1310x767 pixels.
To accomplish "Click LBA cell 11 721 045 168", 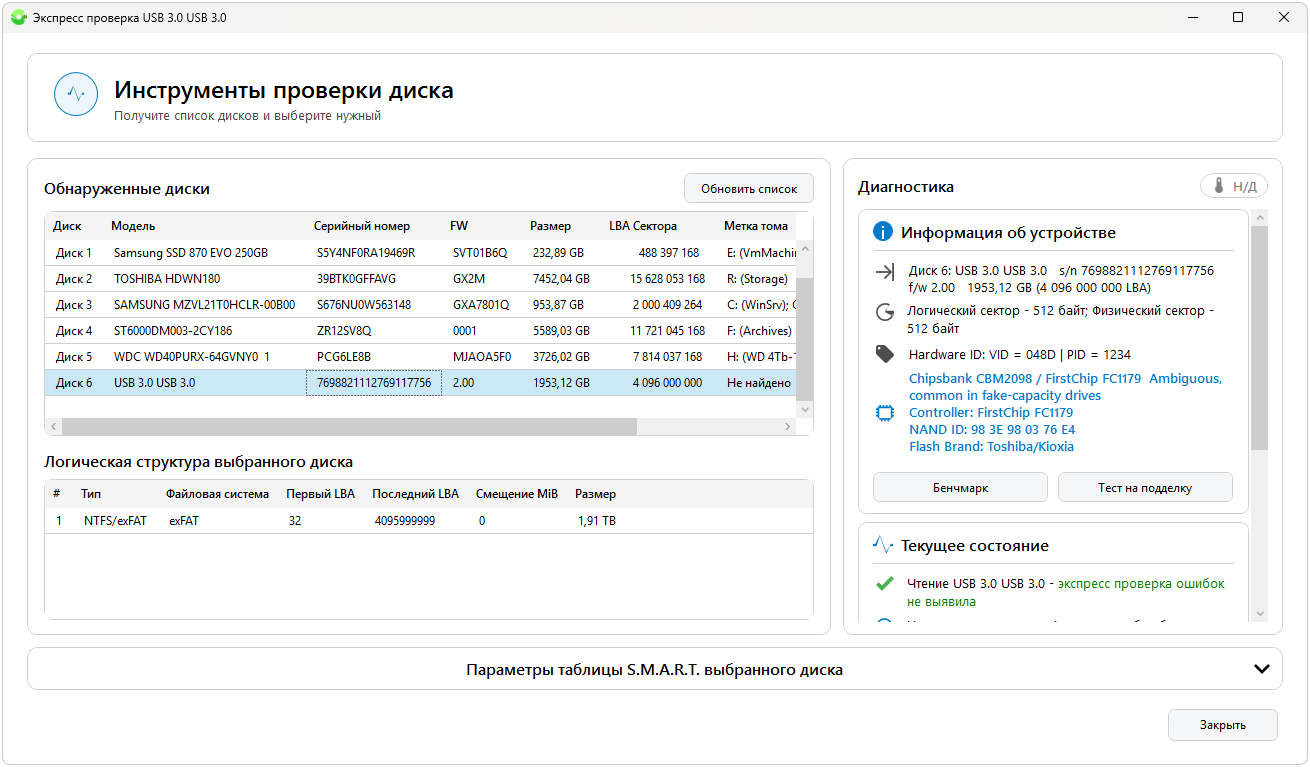I will (667, 331).
